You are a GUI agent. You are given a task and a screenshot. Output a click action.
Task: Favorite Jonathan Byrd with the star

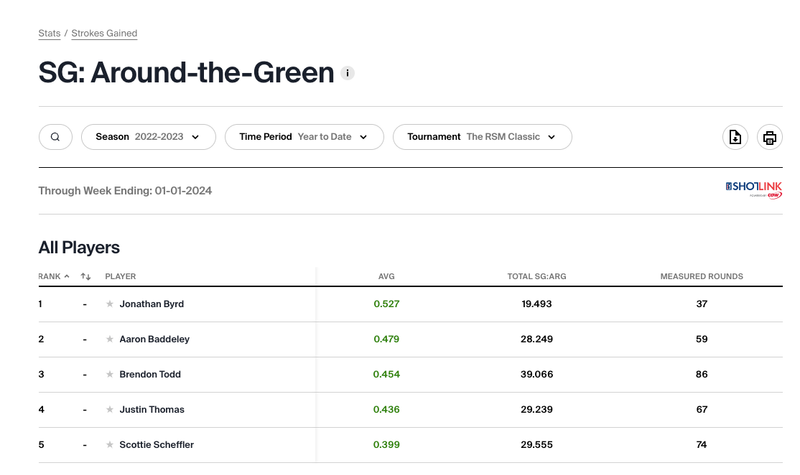click(x=109, y=304)
